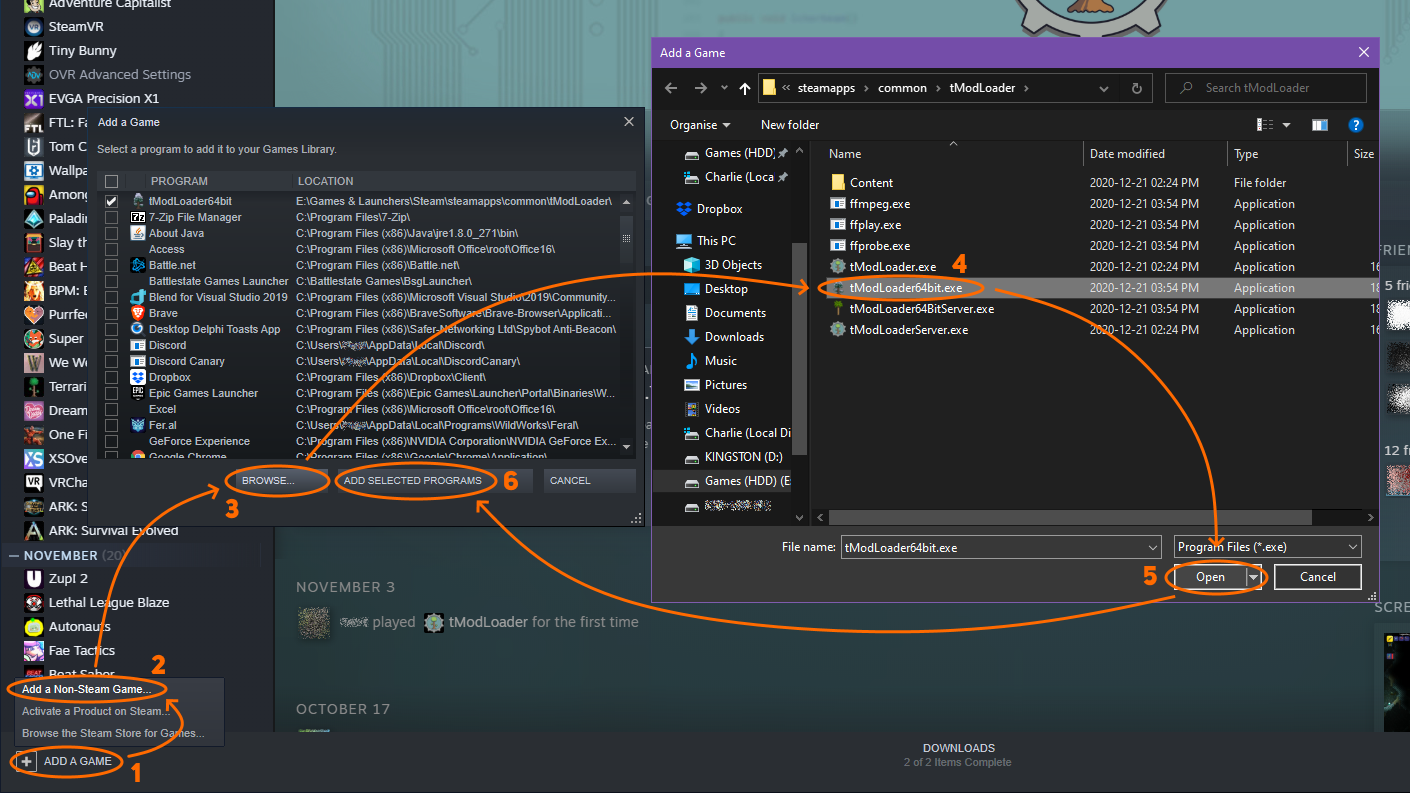1410x793 pixels.
Task: Click the Open button in file dialog
Action: [x=1210, y=577]
